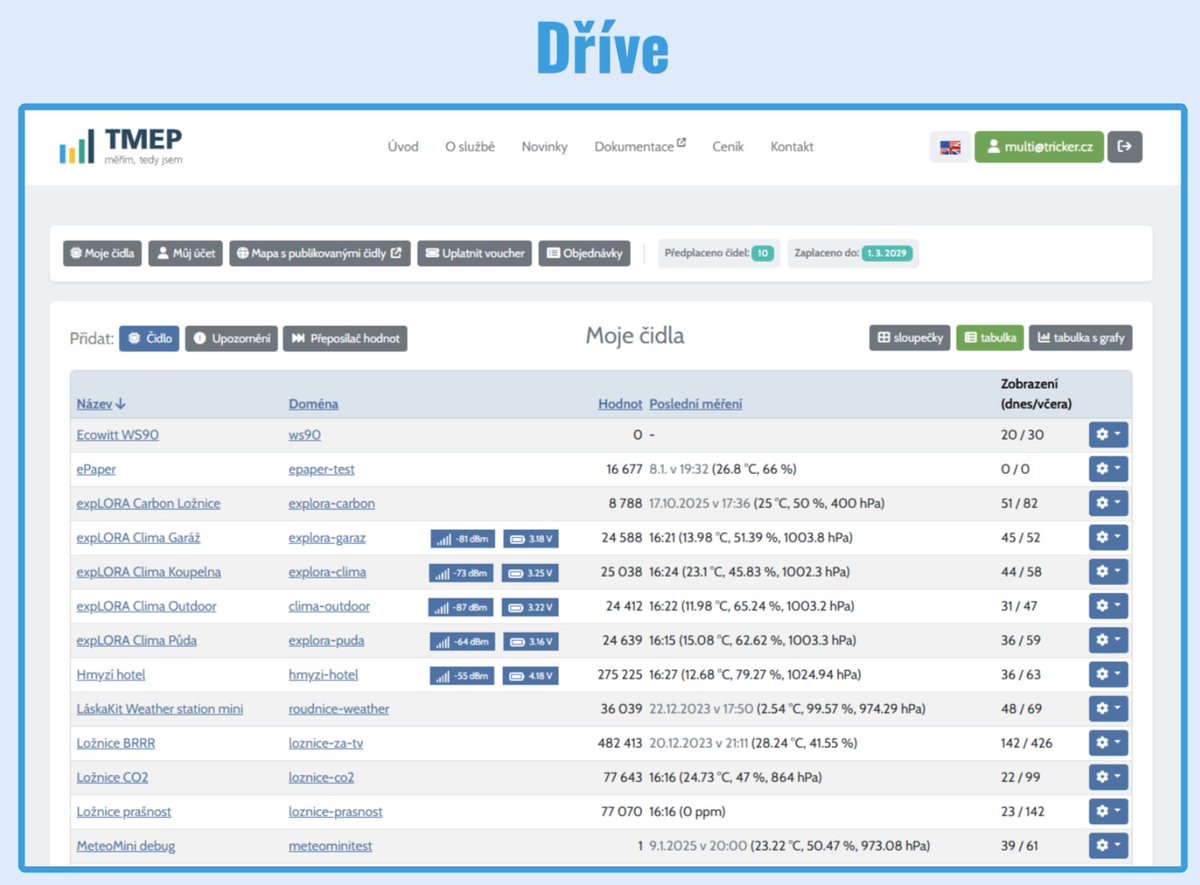1200x885 pixels.
Task: Sort by the Doména column
Action: pos(313,404)
